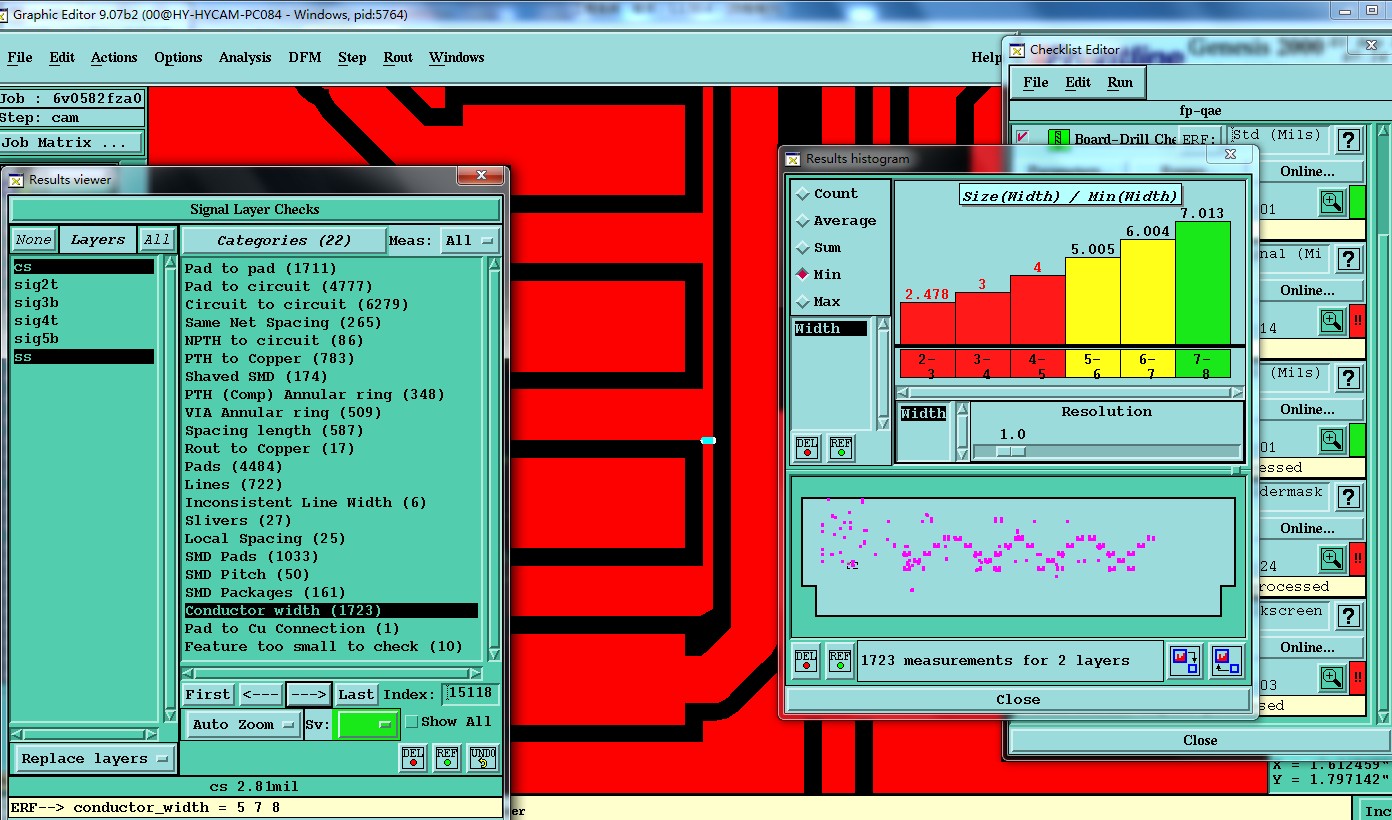Open help '?' for dermask checklist
This screenshot has height=820, width=1392.
tap(1349, 497)
